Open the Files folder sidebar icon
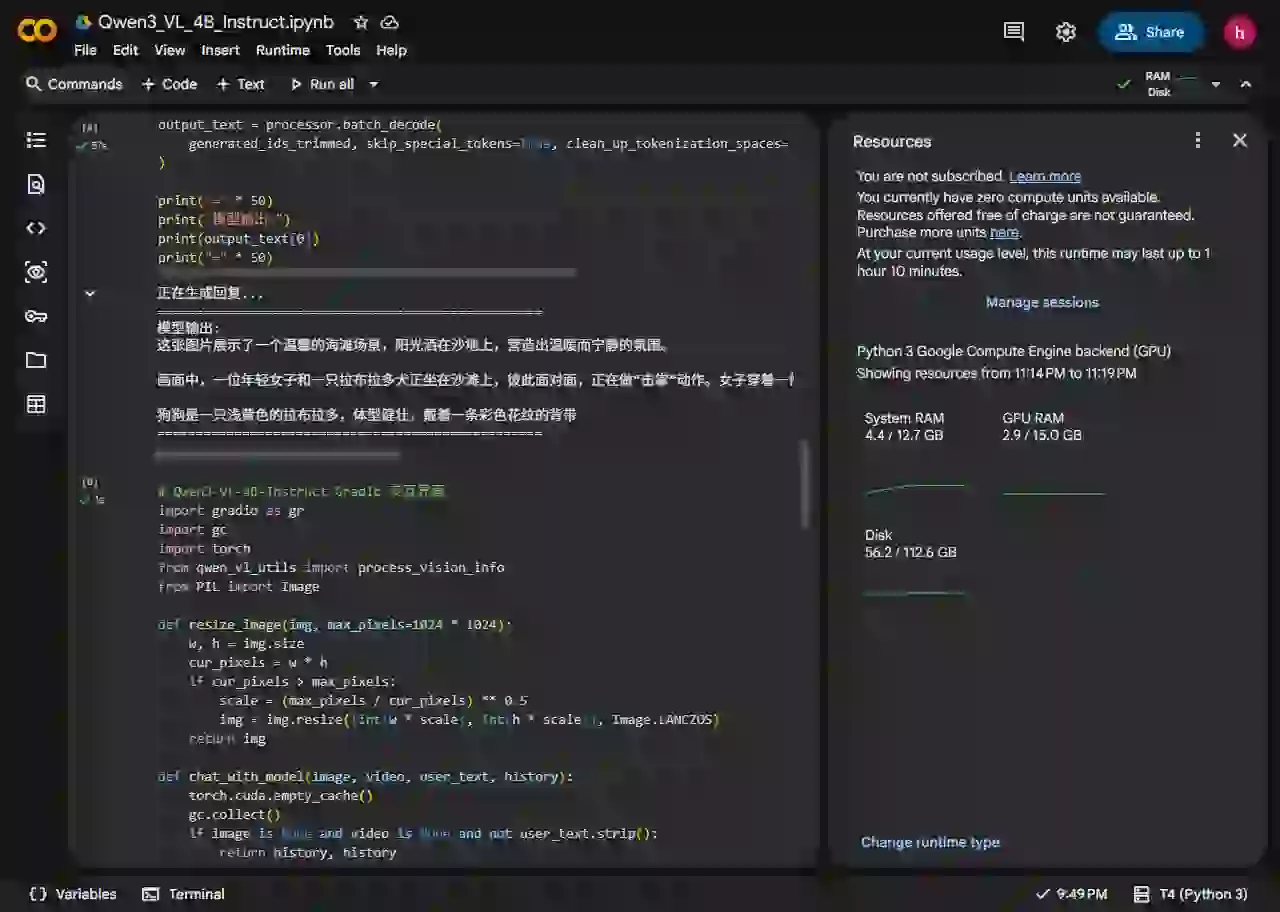This screenshot has width=1280, height=912. (x=36, y=360)
